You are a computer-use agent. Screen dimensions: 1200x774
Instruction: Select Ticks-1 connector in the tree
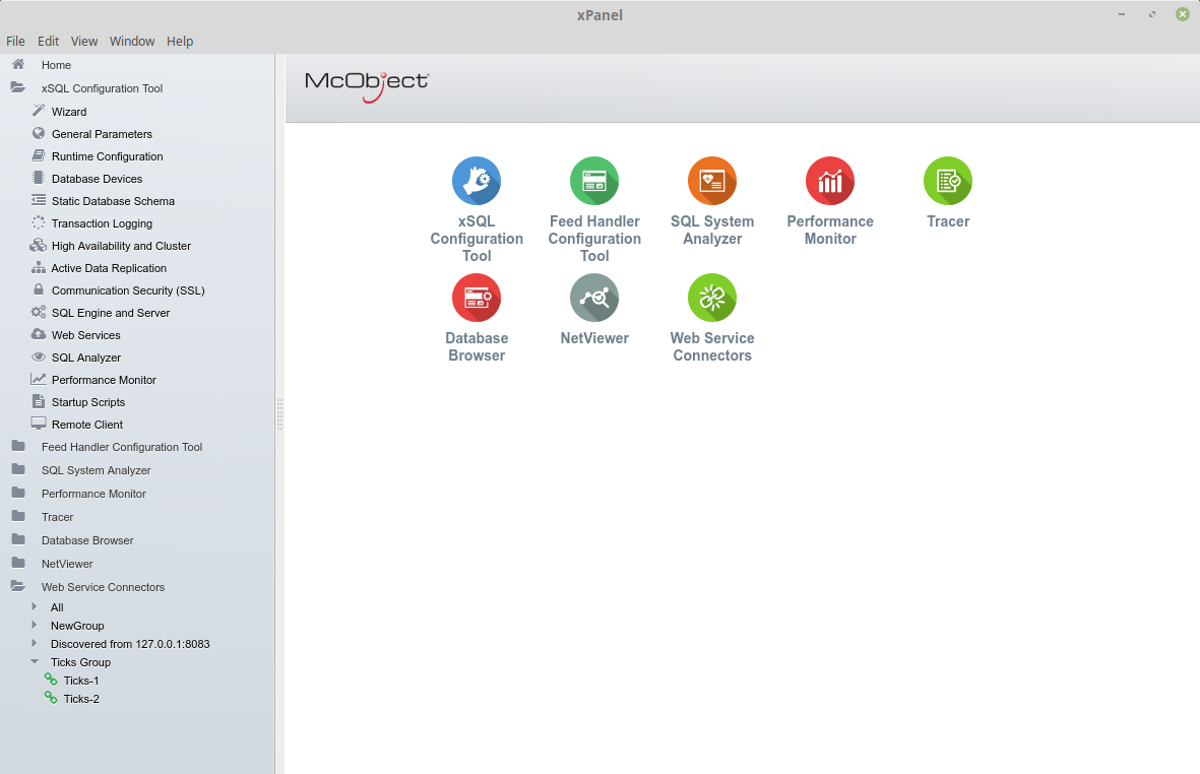[81, 681]
